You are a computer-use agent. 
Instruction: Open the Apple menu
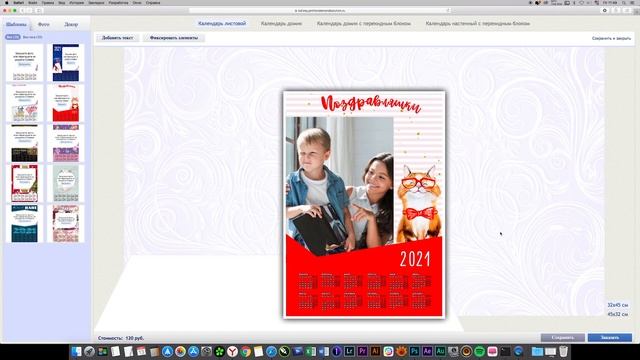point(7,2)
